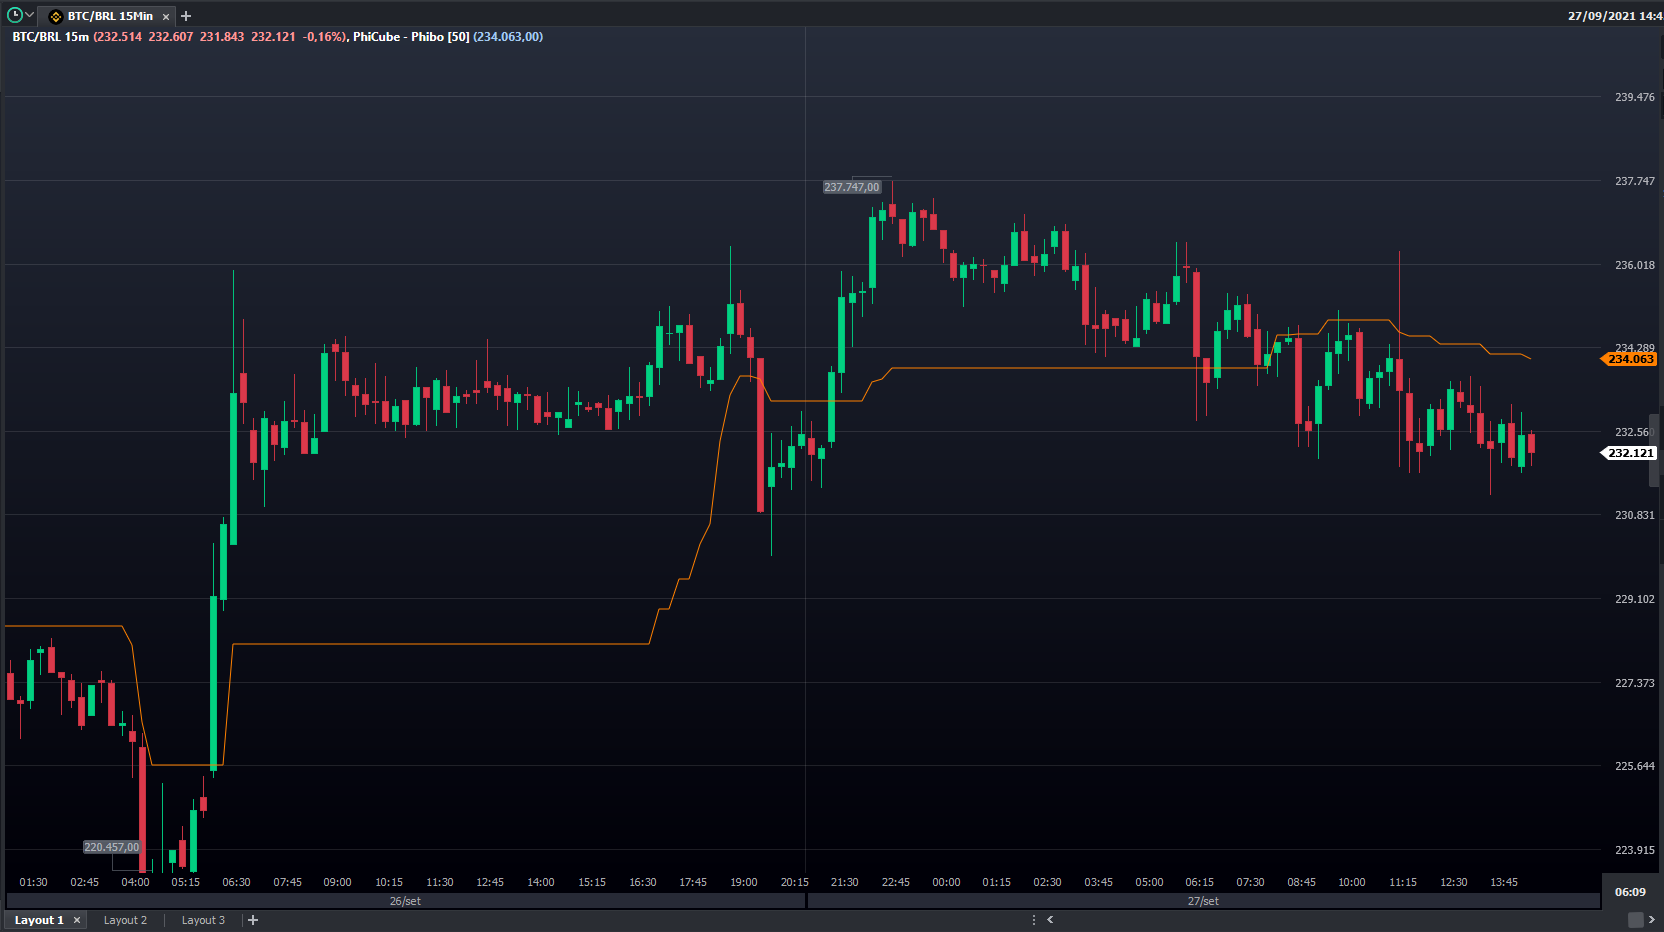
Task: Click the 09:00 time axis label
Action: click(x=337, y=882)
